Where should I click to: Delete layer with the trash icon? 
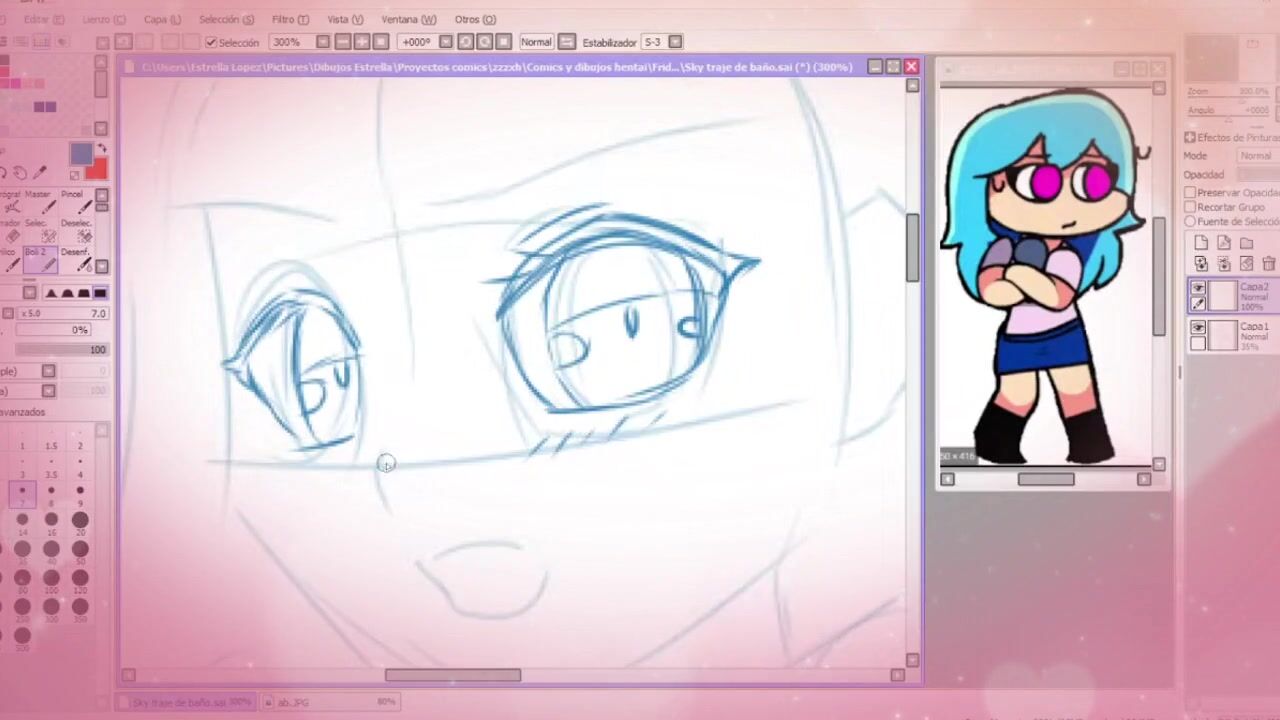(x=1268, y=264)
